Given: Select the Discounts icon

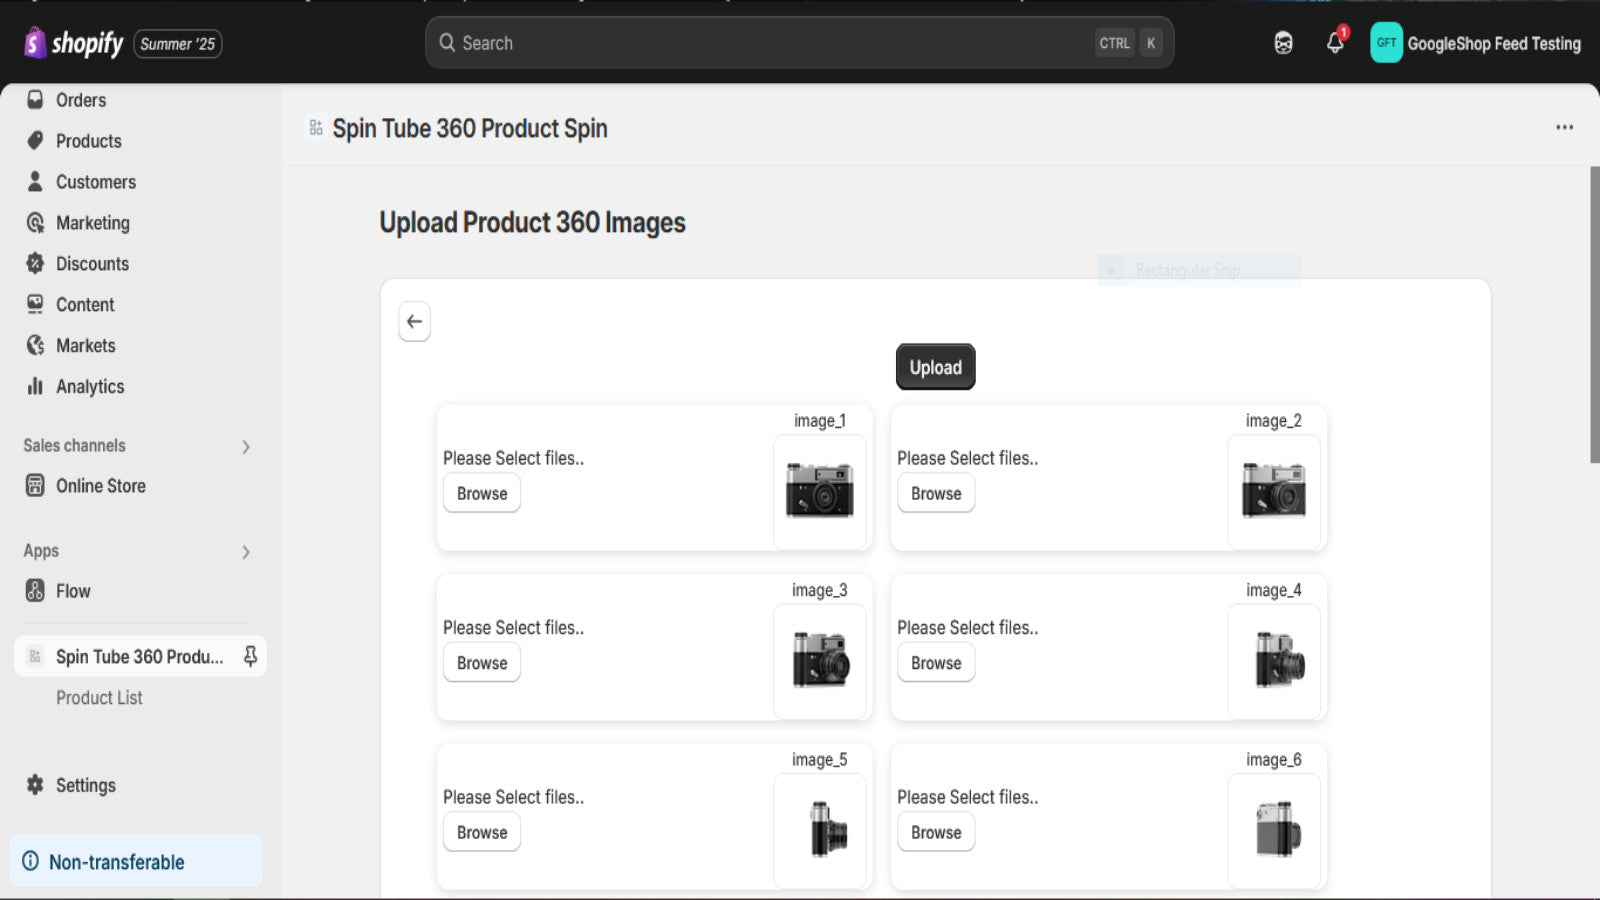Looking at the screenshot, I should [x=35, y=263].
